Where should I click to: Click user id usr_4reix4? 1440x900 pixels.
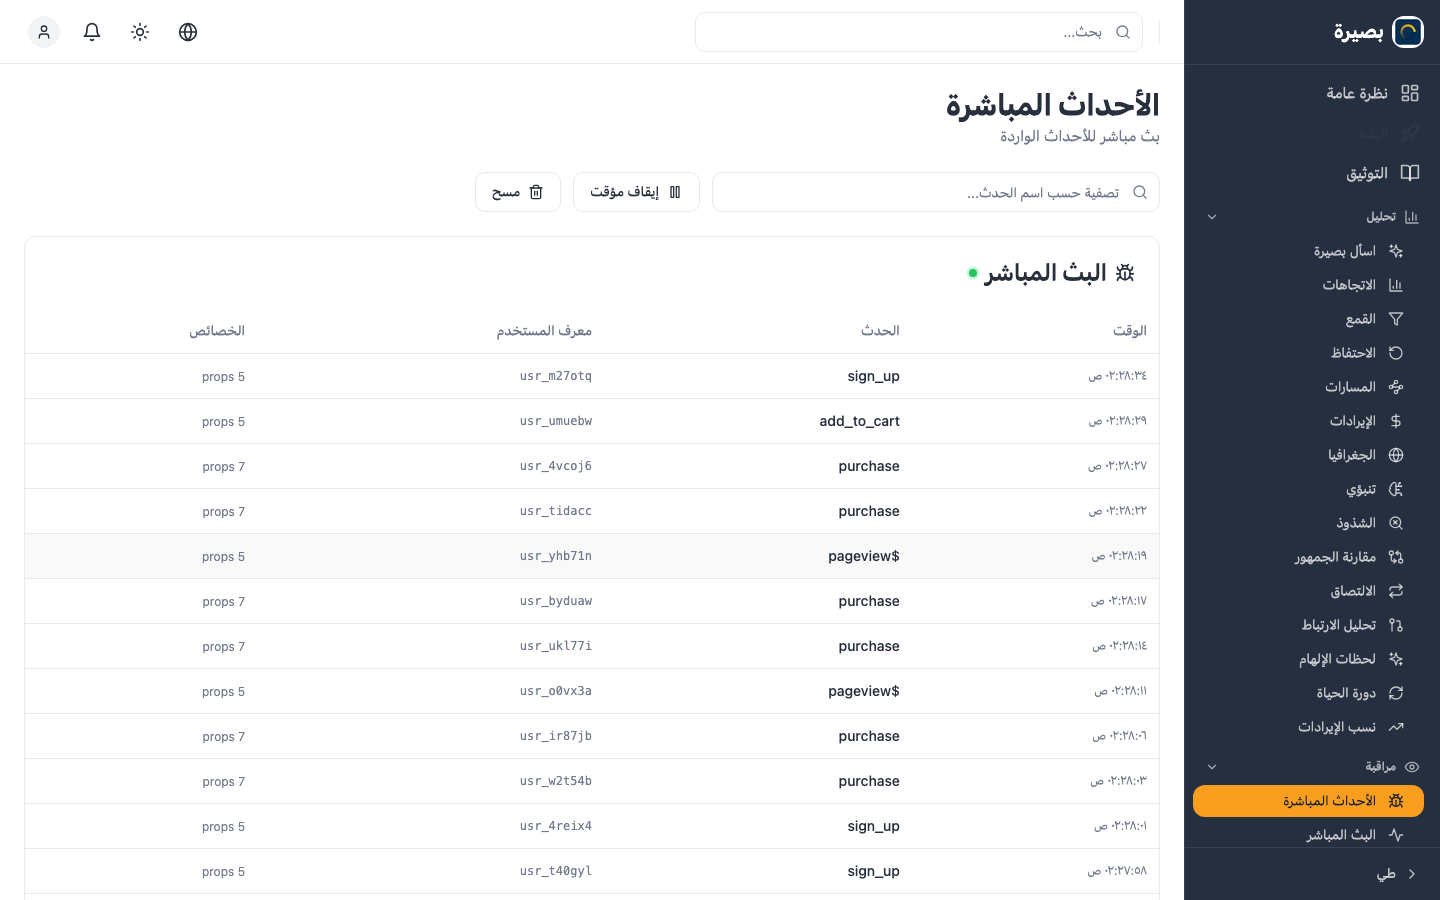556,826
